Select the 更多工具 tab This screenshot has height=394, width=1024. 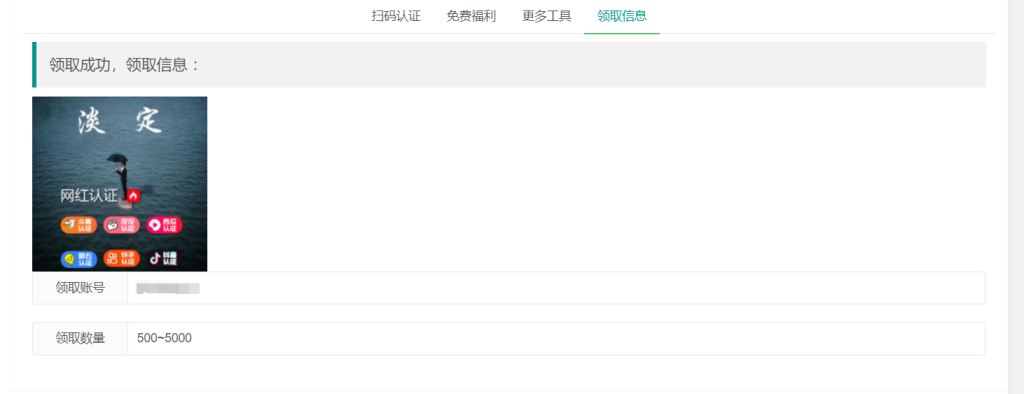click(x=547, y=16)
